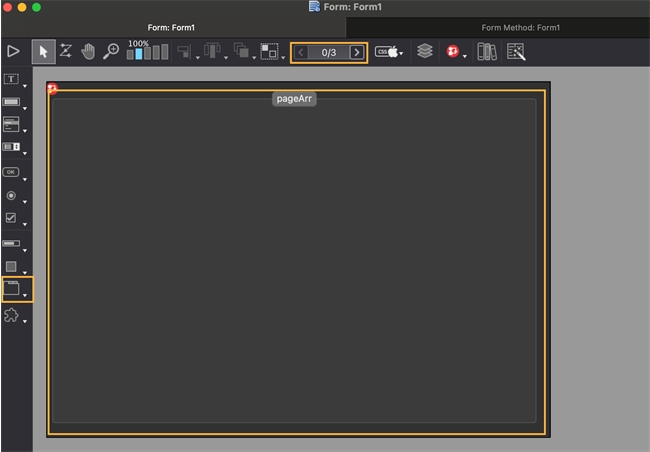Select the hand move tool
Image resolution: width=650 pixels, height=452 pixels.
[88, 51]
